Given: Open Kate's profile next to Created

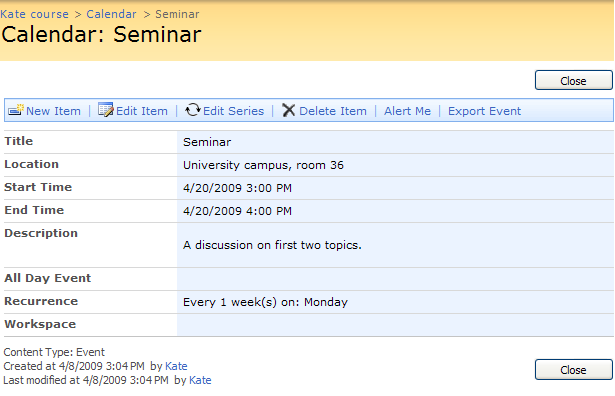Looking at the screenshot, I should pos(176,366).
